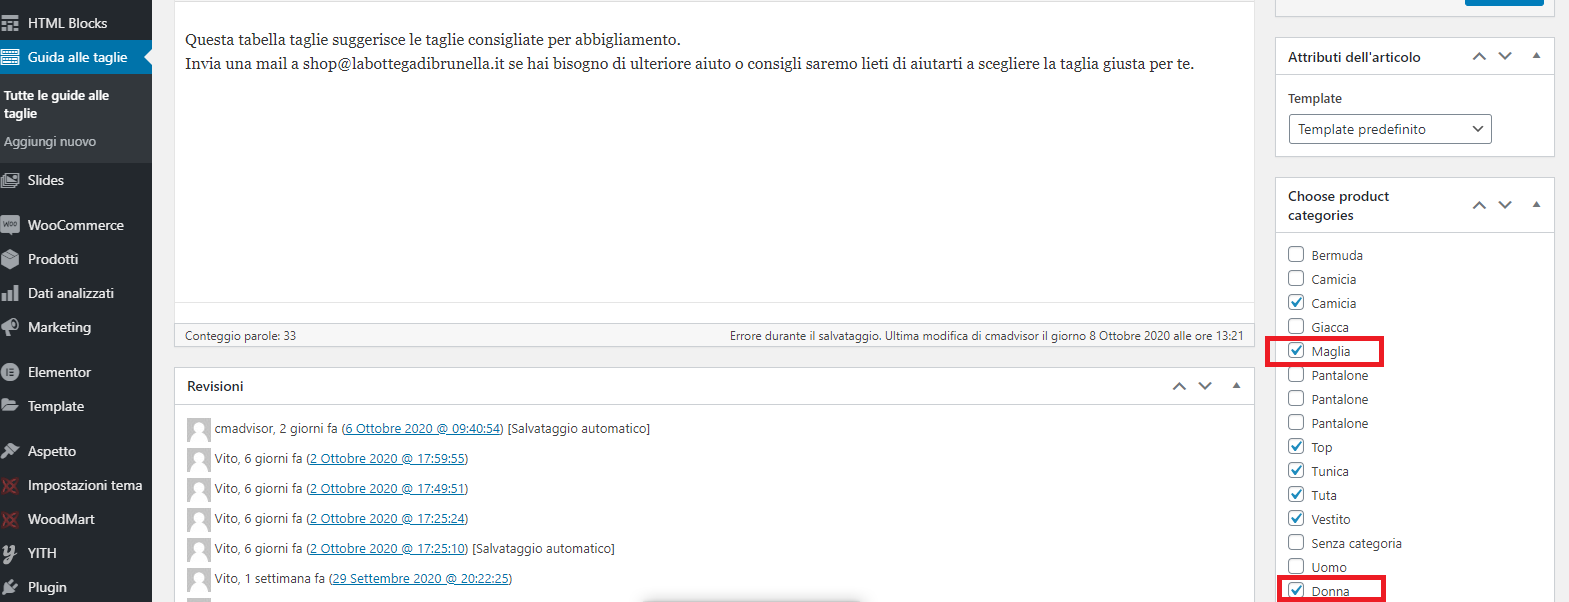Click the Prodotti box icon
The height and width of the screenshot is (602, 1569).
(10, 259)
